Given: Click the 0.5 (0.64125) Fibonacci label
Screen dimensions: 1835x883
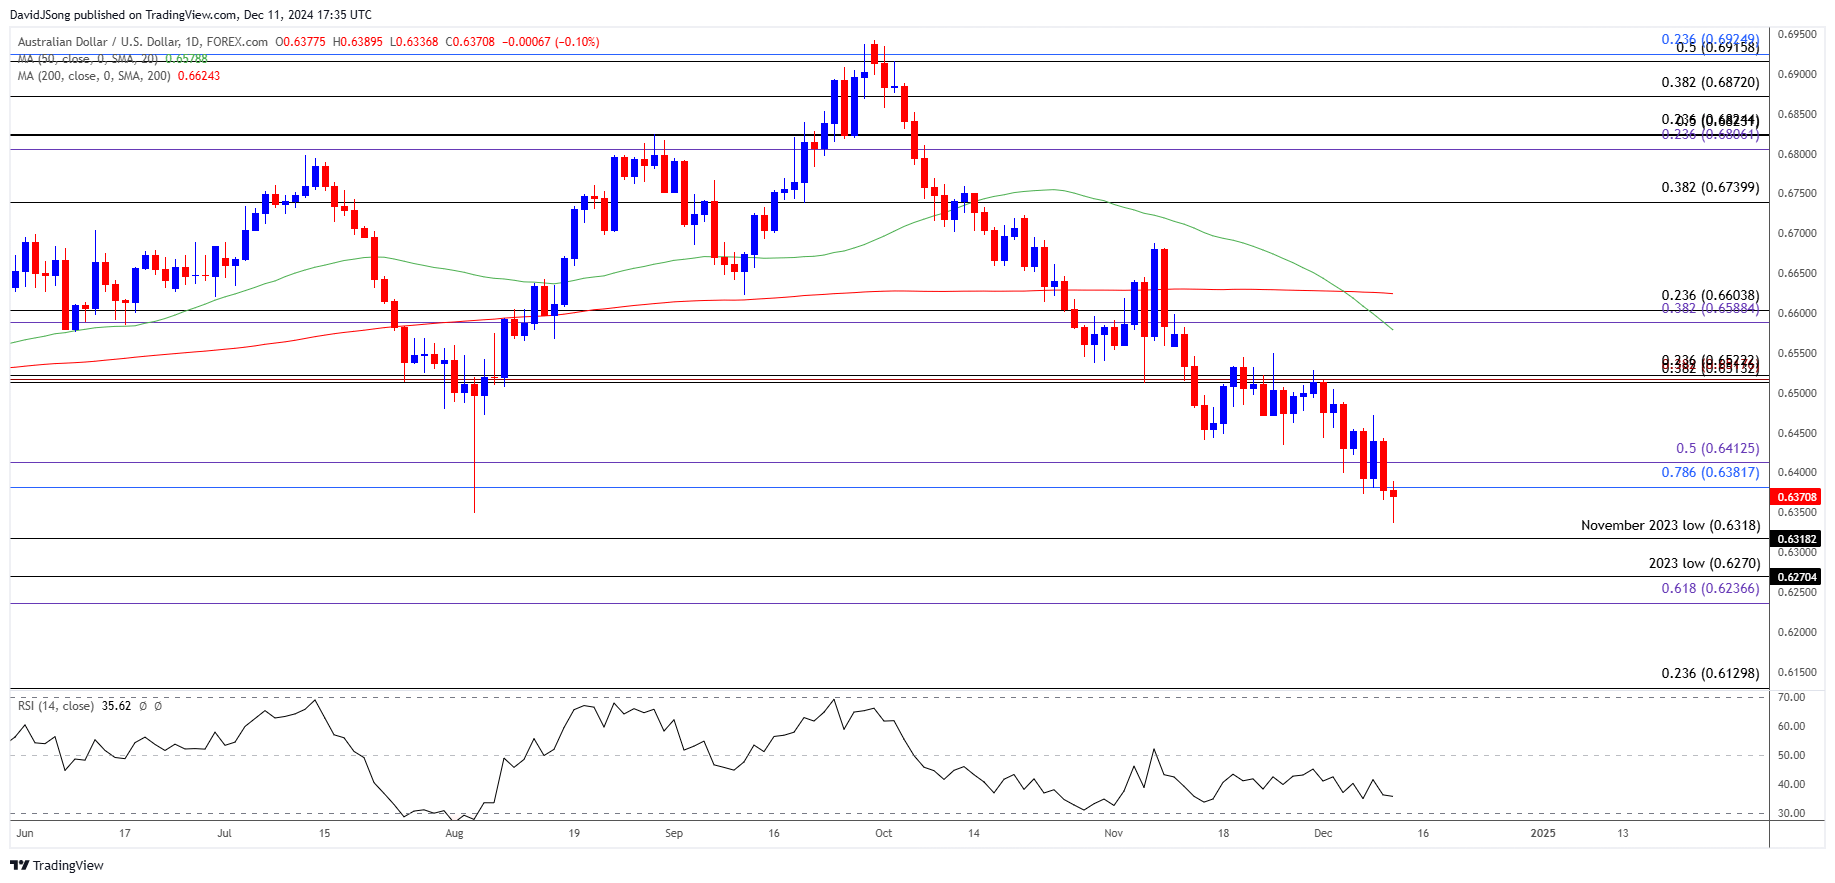Looking at the screenshot, I should [1717, 449].
